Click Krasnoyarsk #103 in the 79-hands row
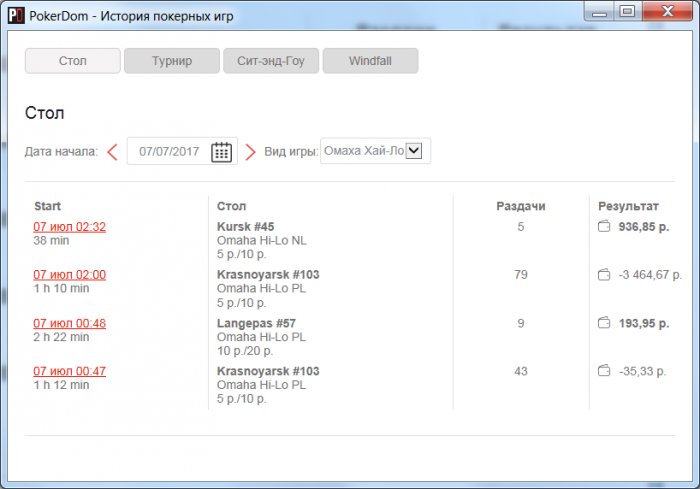The height and width of the screenshot is (489, 700). [x=268, y=275]
